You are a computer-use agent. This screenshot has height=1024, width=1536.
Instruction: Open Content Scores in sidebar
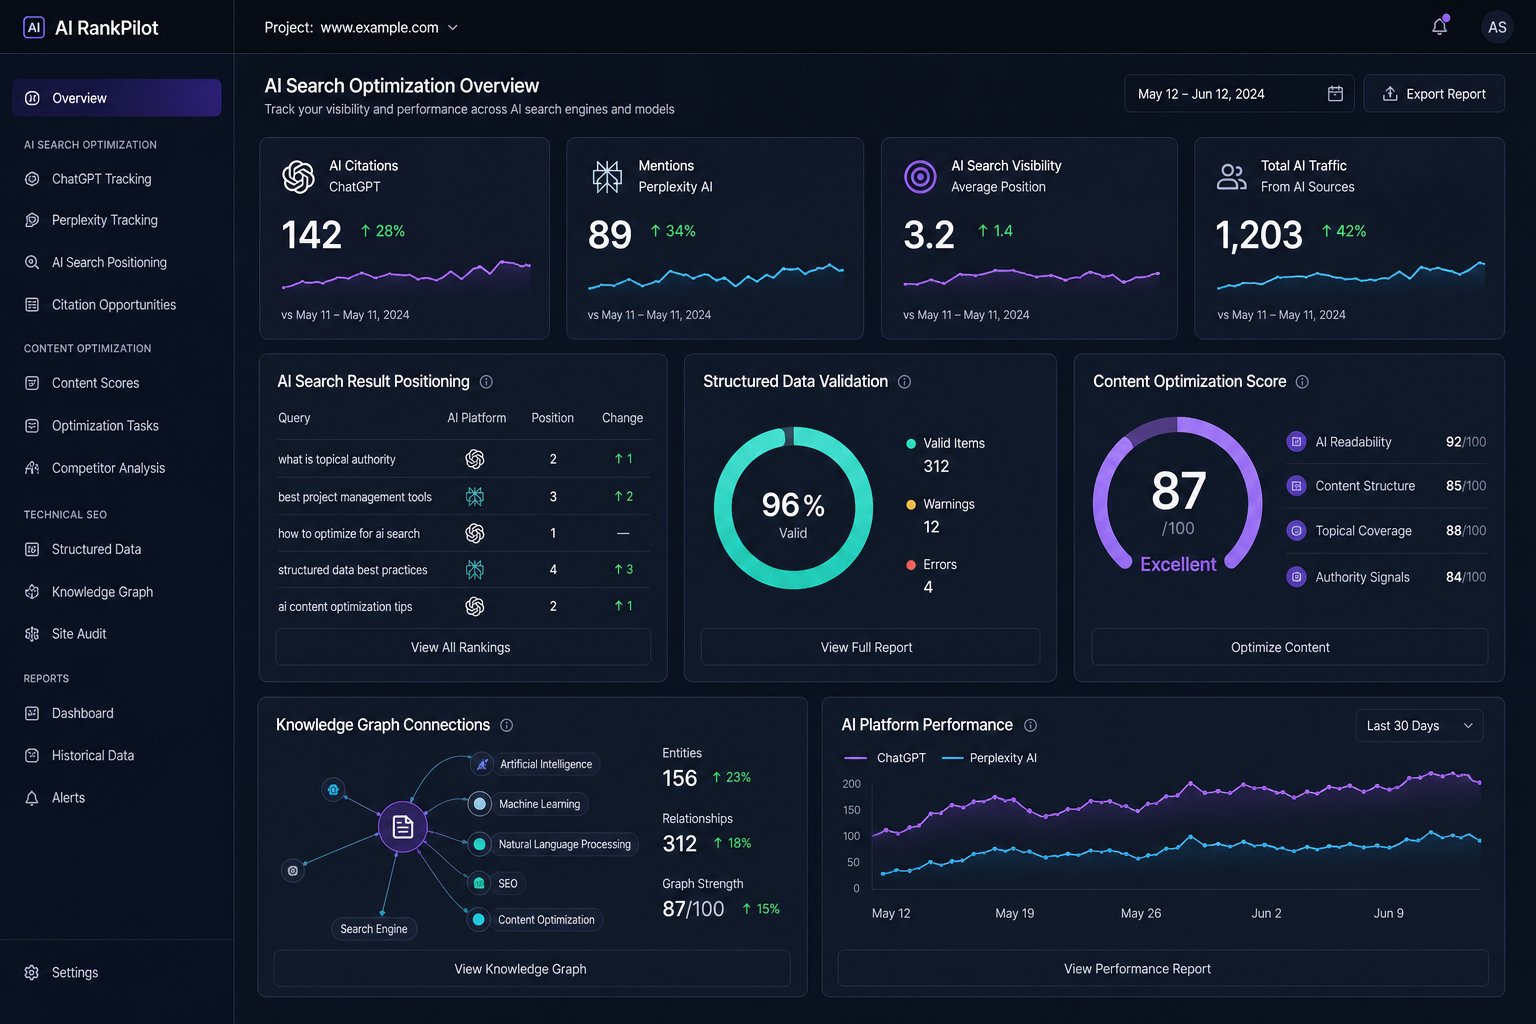[95, 383]
